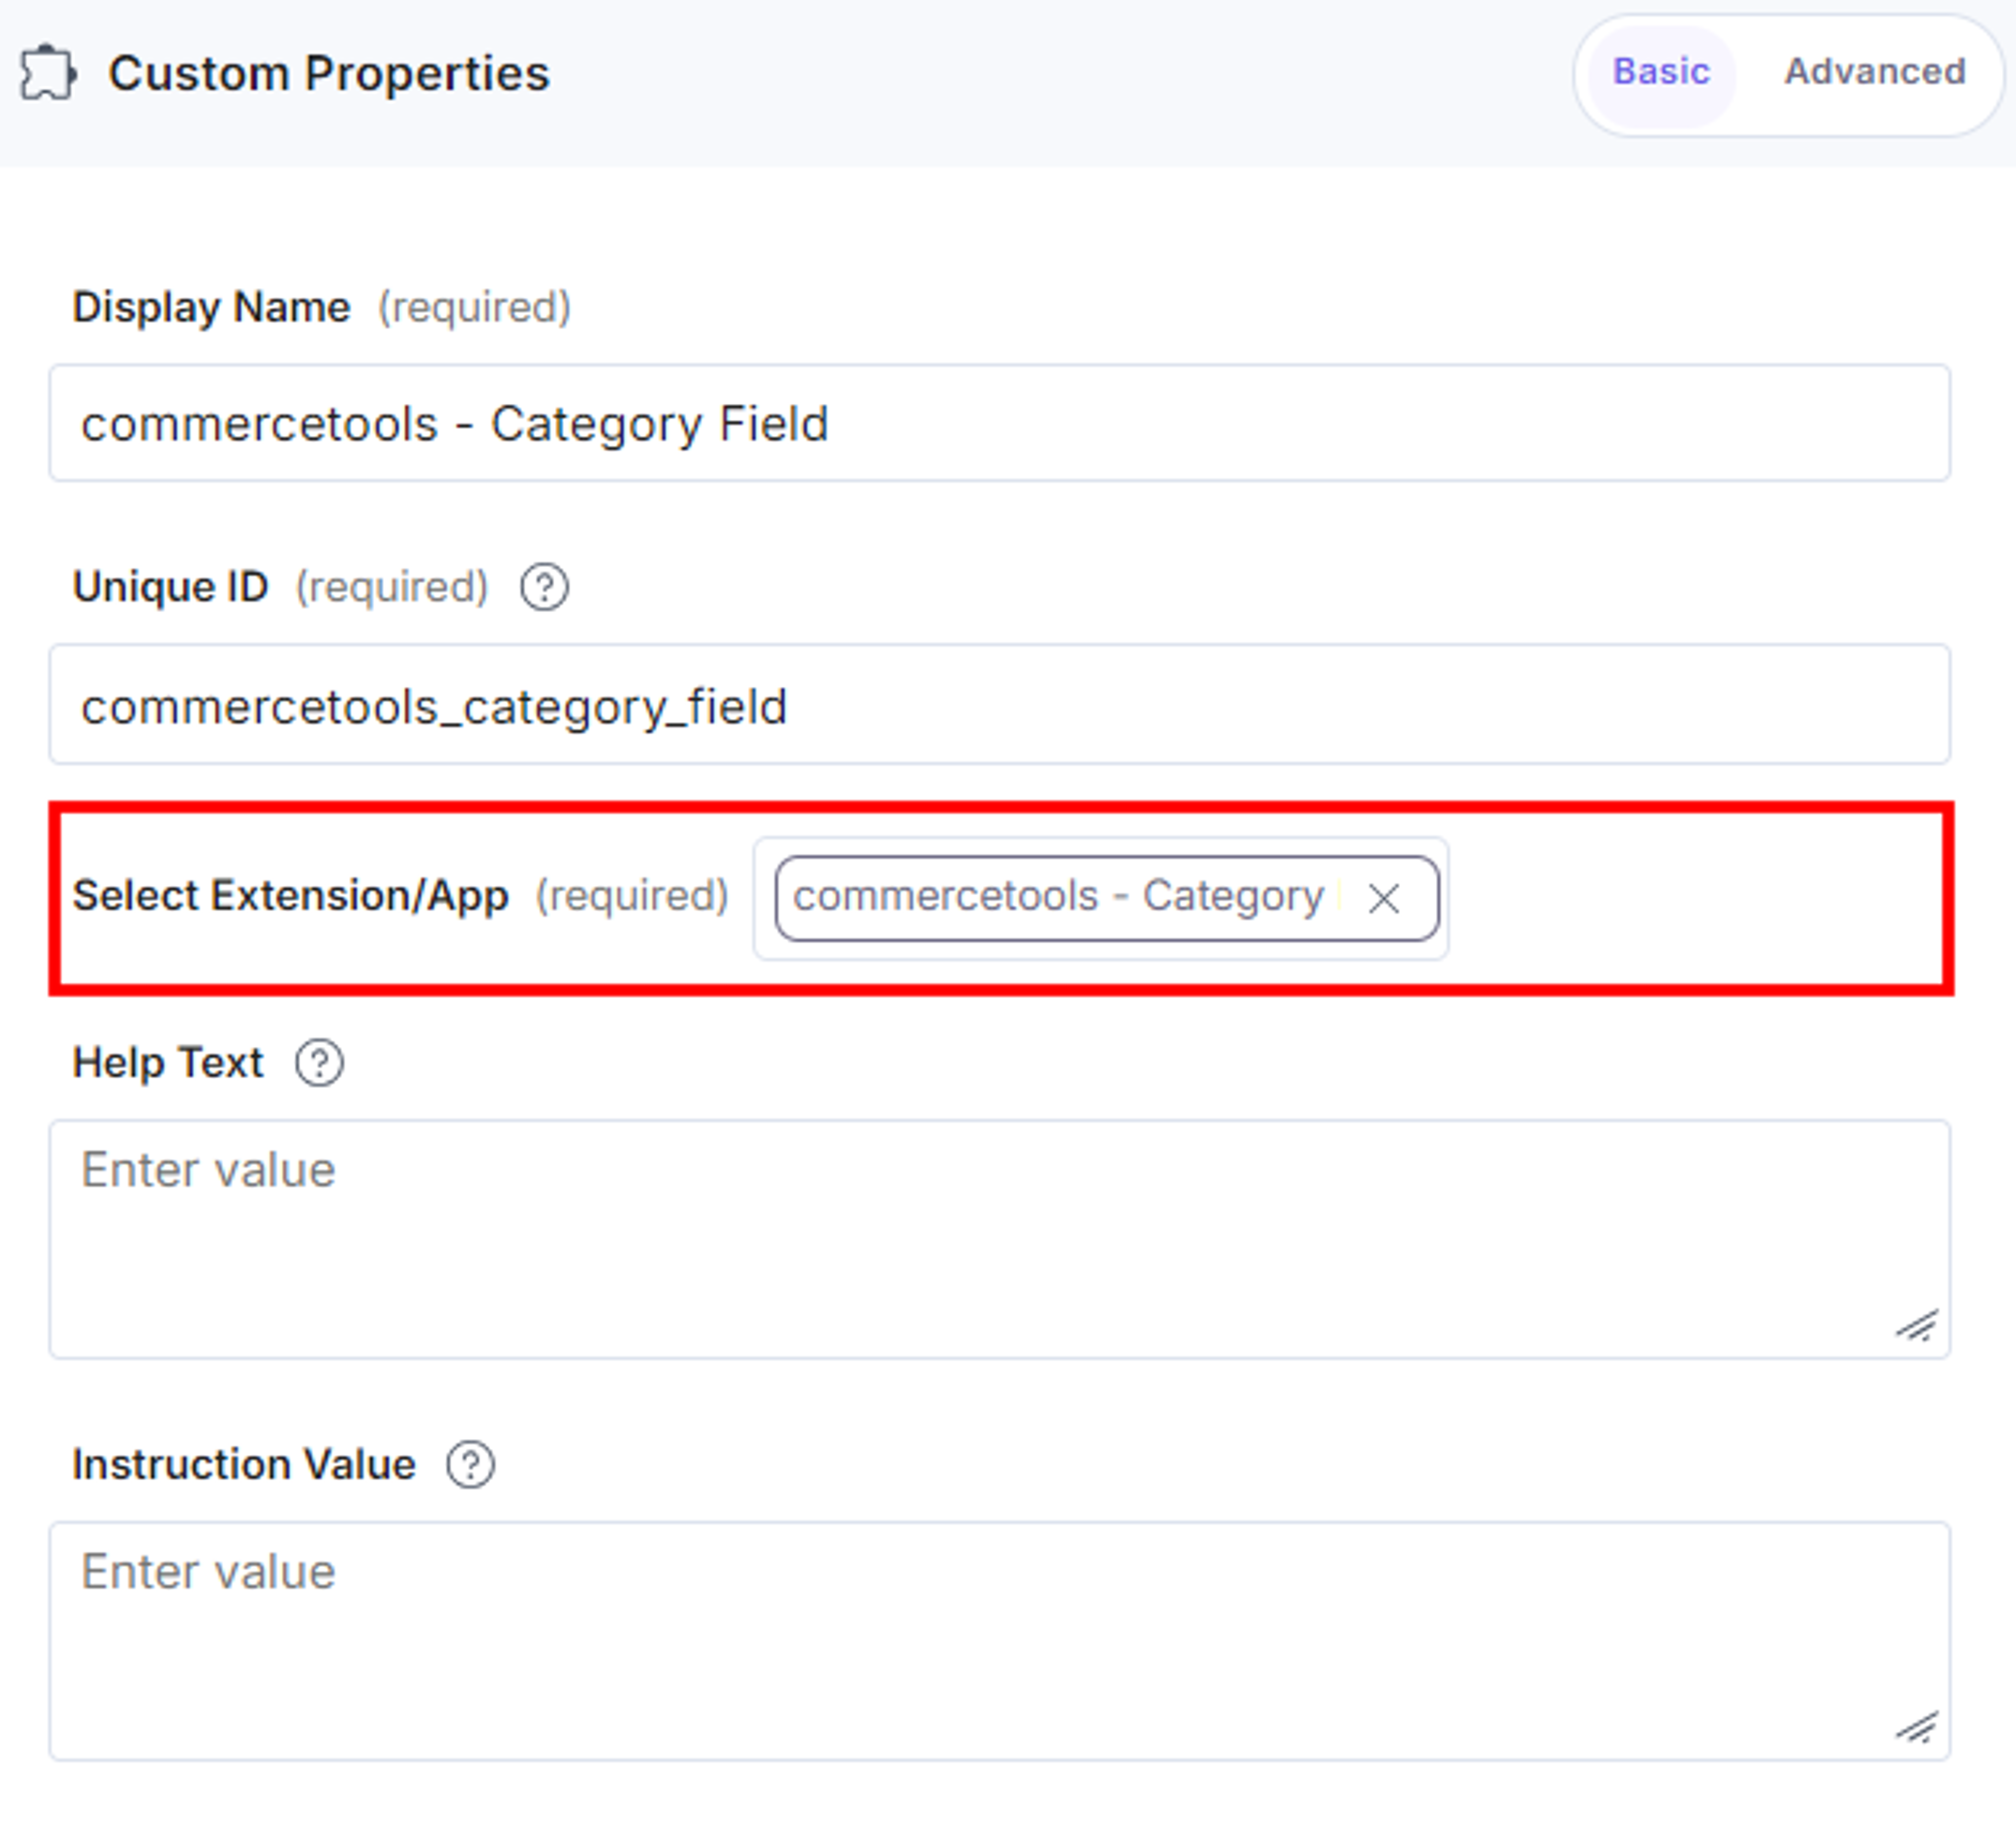Remove the commercetools - Category selection

tap(1384, 898)
